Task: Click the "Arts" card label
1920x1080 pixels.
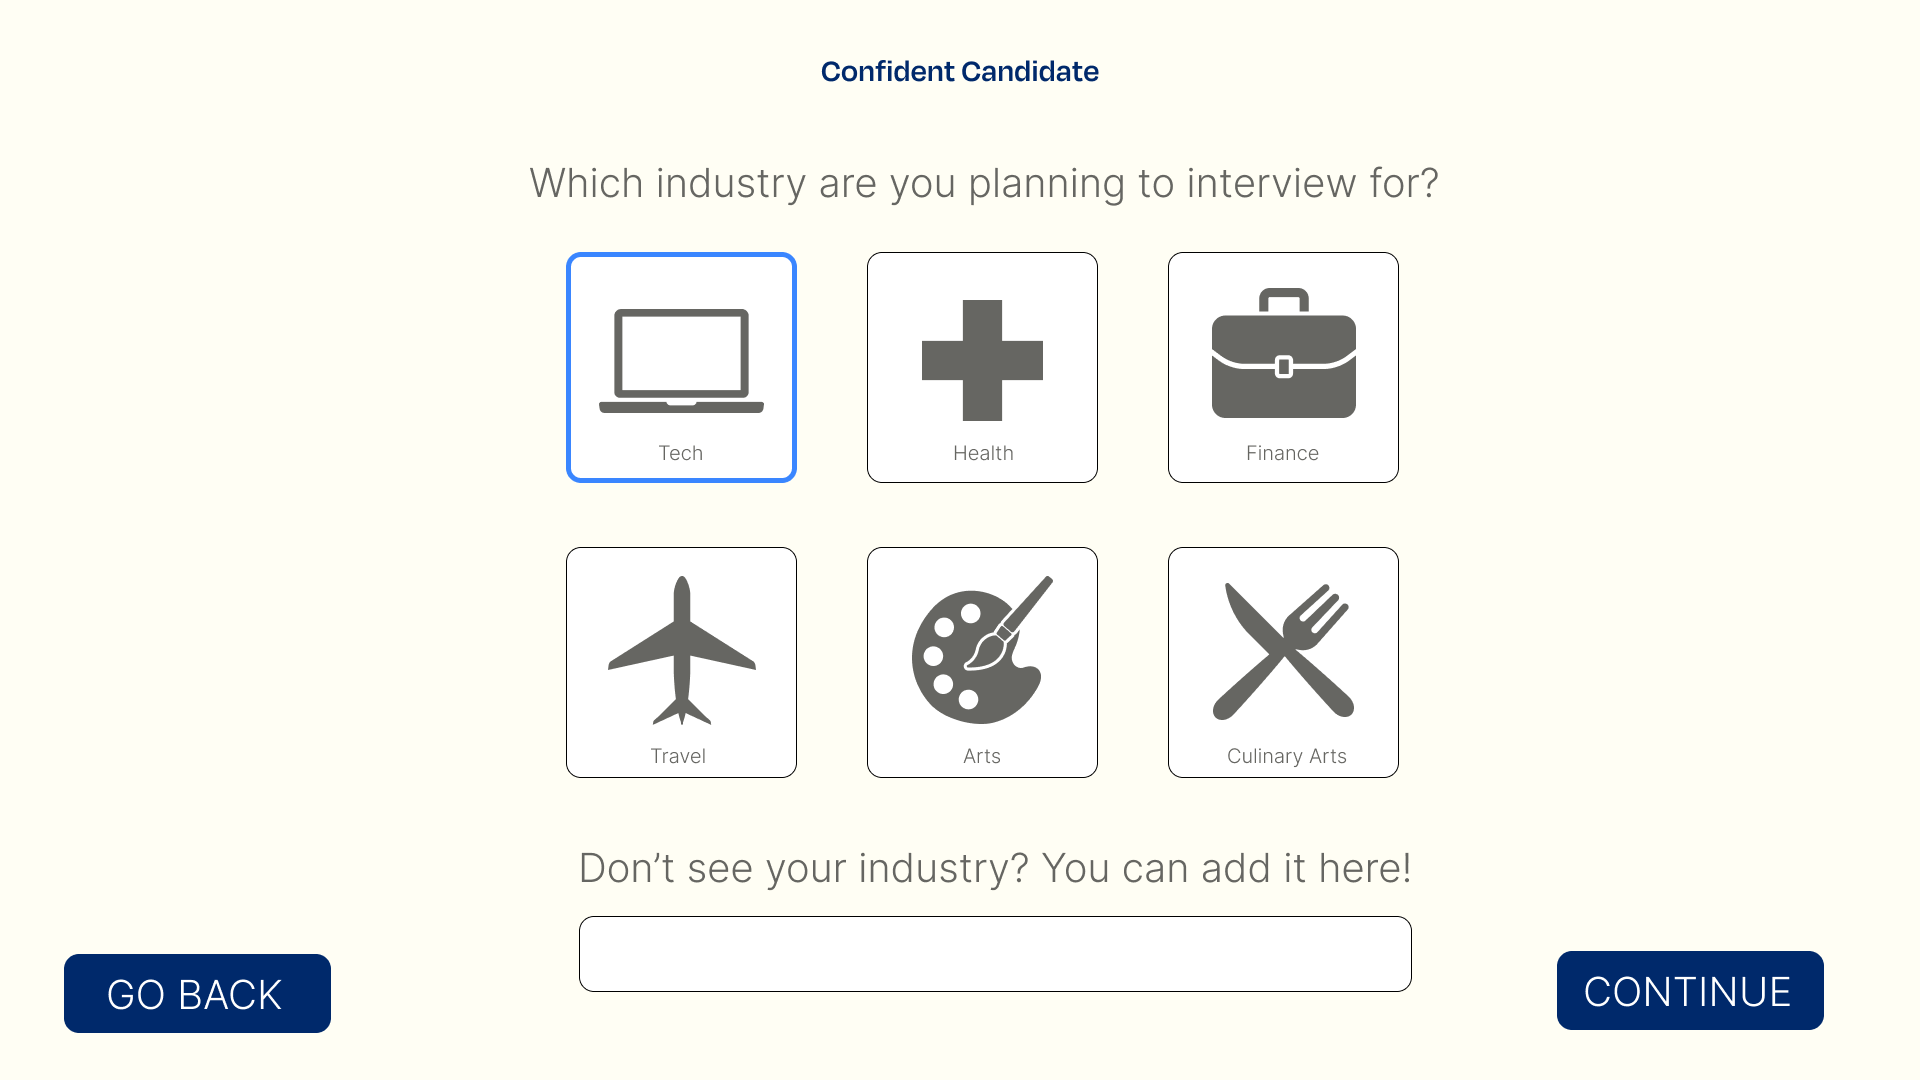Action: pos(982,756)
